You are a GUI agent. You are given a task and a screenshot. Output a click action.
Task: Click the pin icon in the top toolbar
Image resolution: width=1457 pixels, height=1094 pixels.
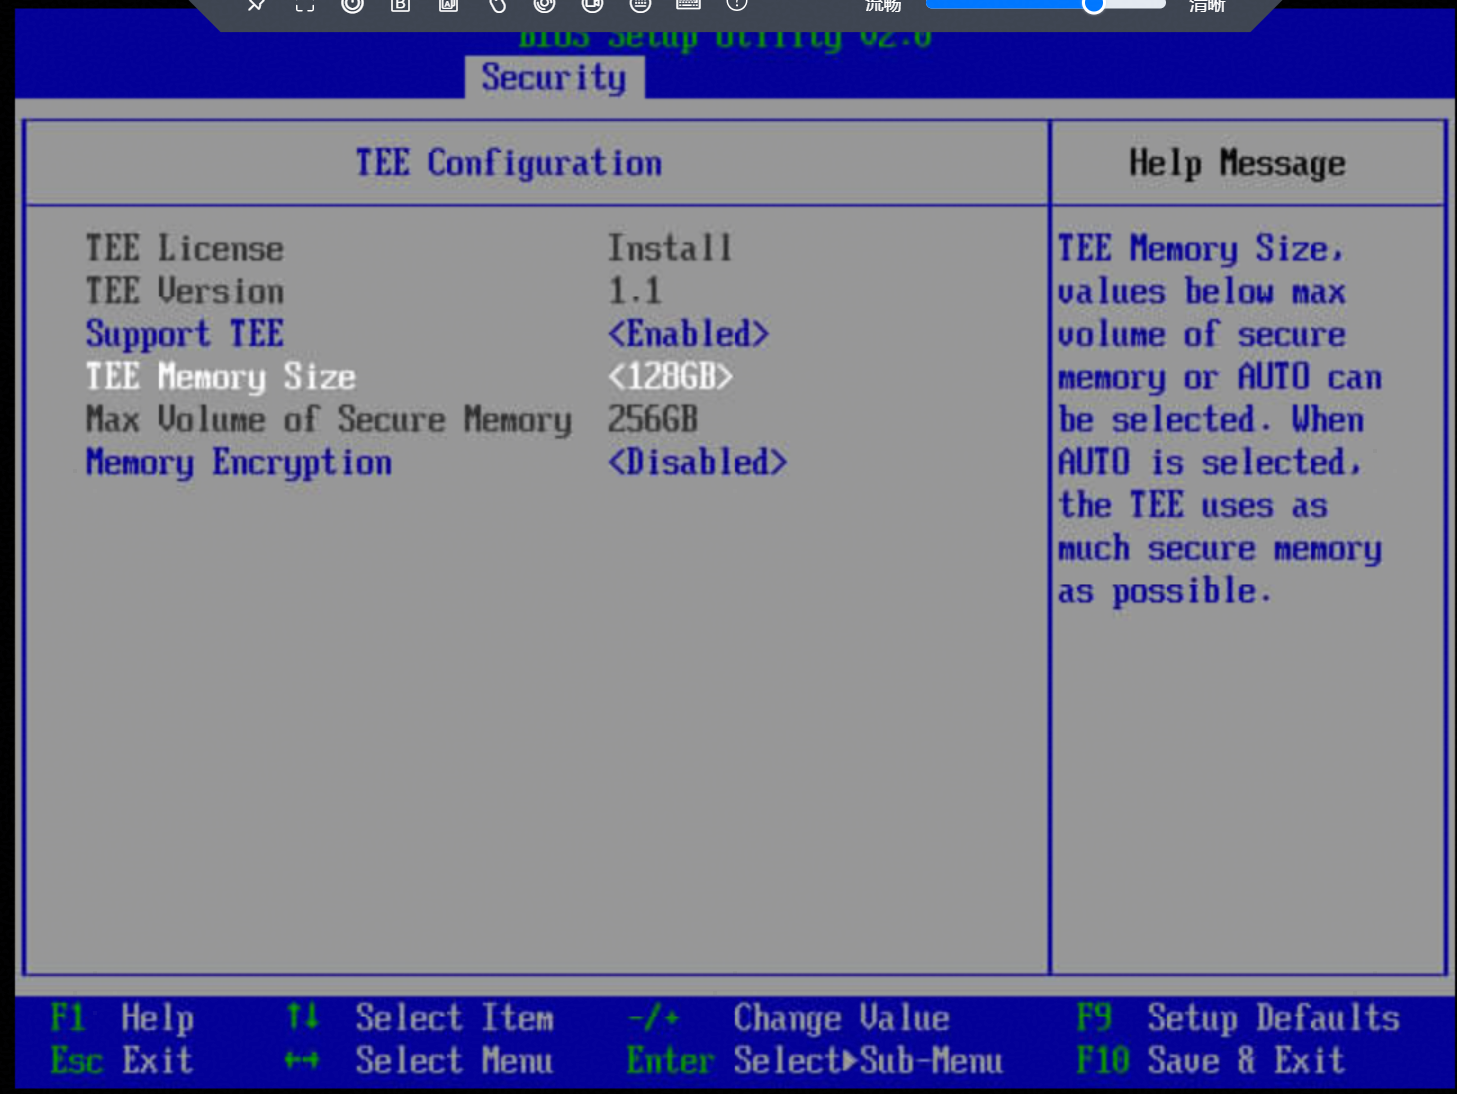(257, 5)
